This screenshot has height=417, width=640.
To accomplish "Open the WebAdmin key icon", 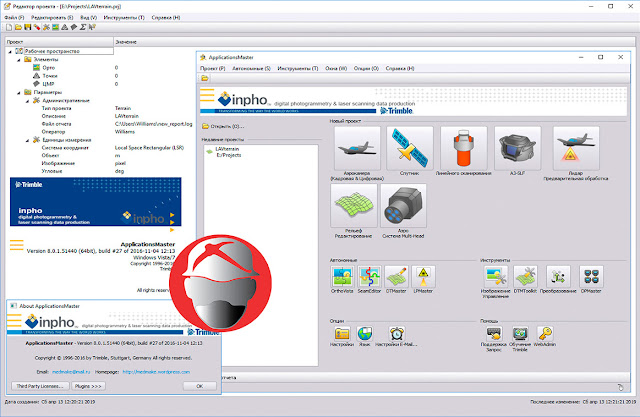I will [545, 334].
